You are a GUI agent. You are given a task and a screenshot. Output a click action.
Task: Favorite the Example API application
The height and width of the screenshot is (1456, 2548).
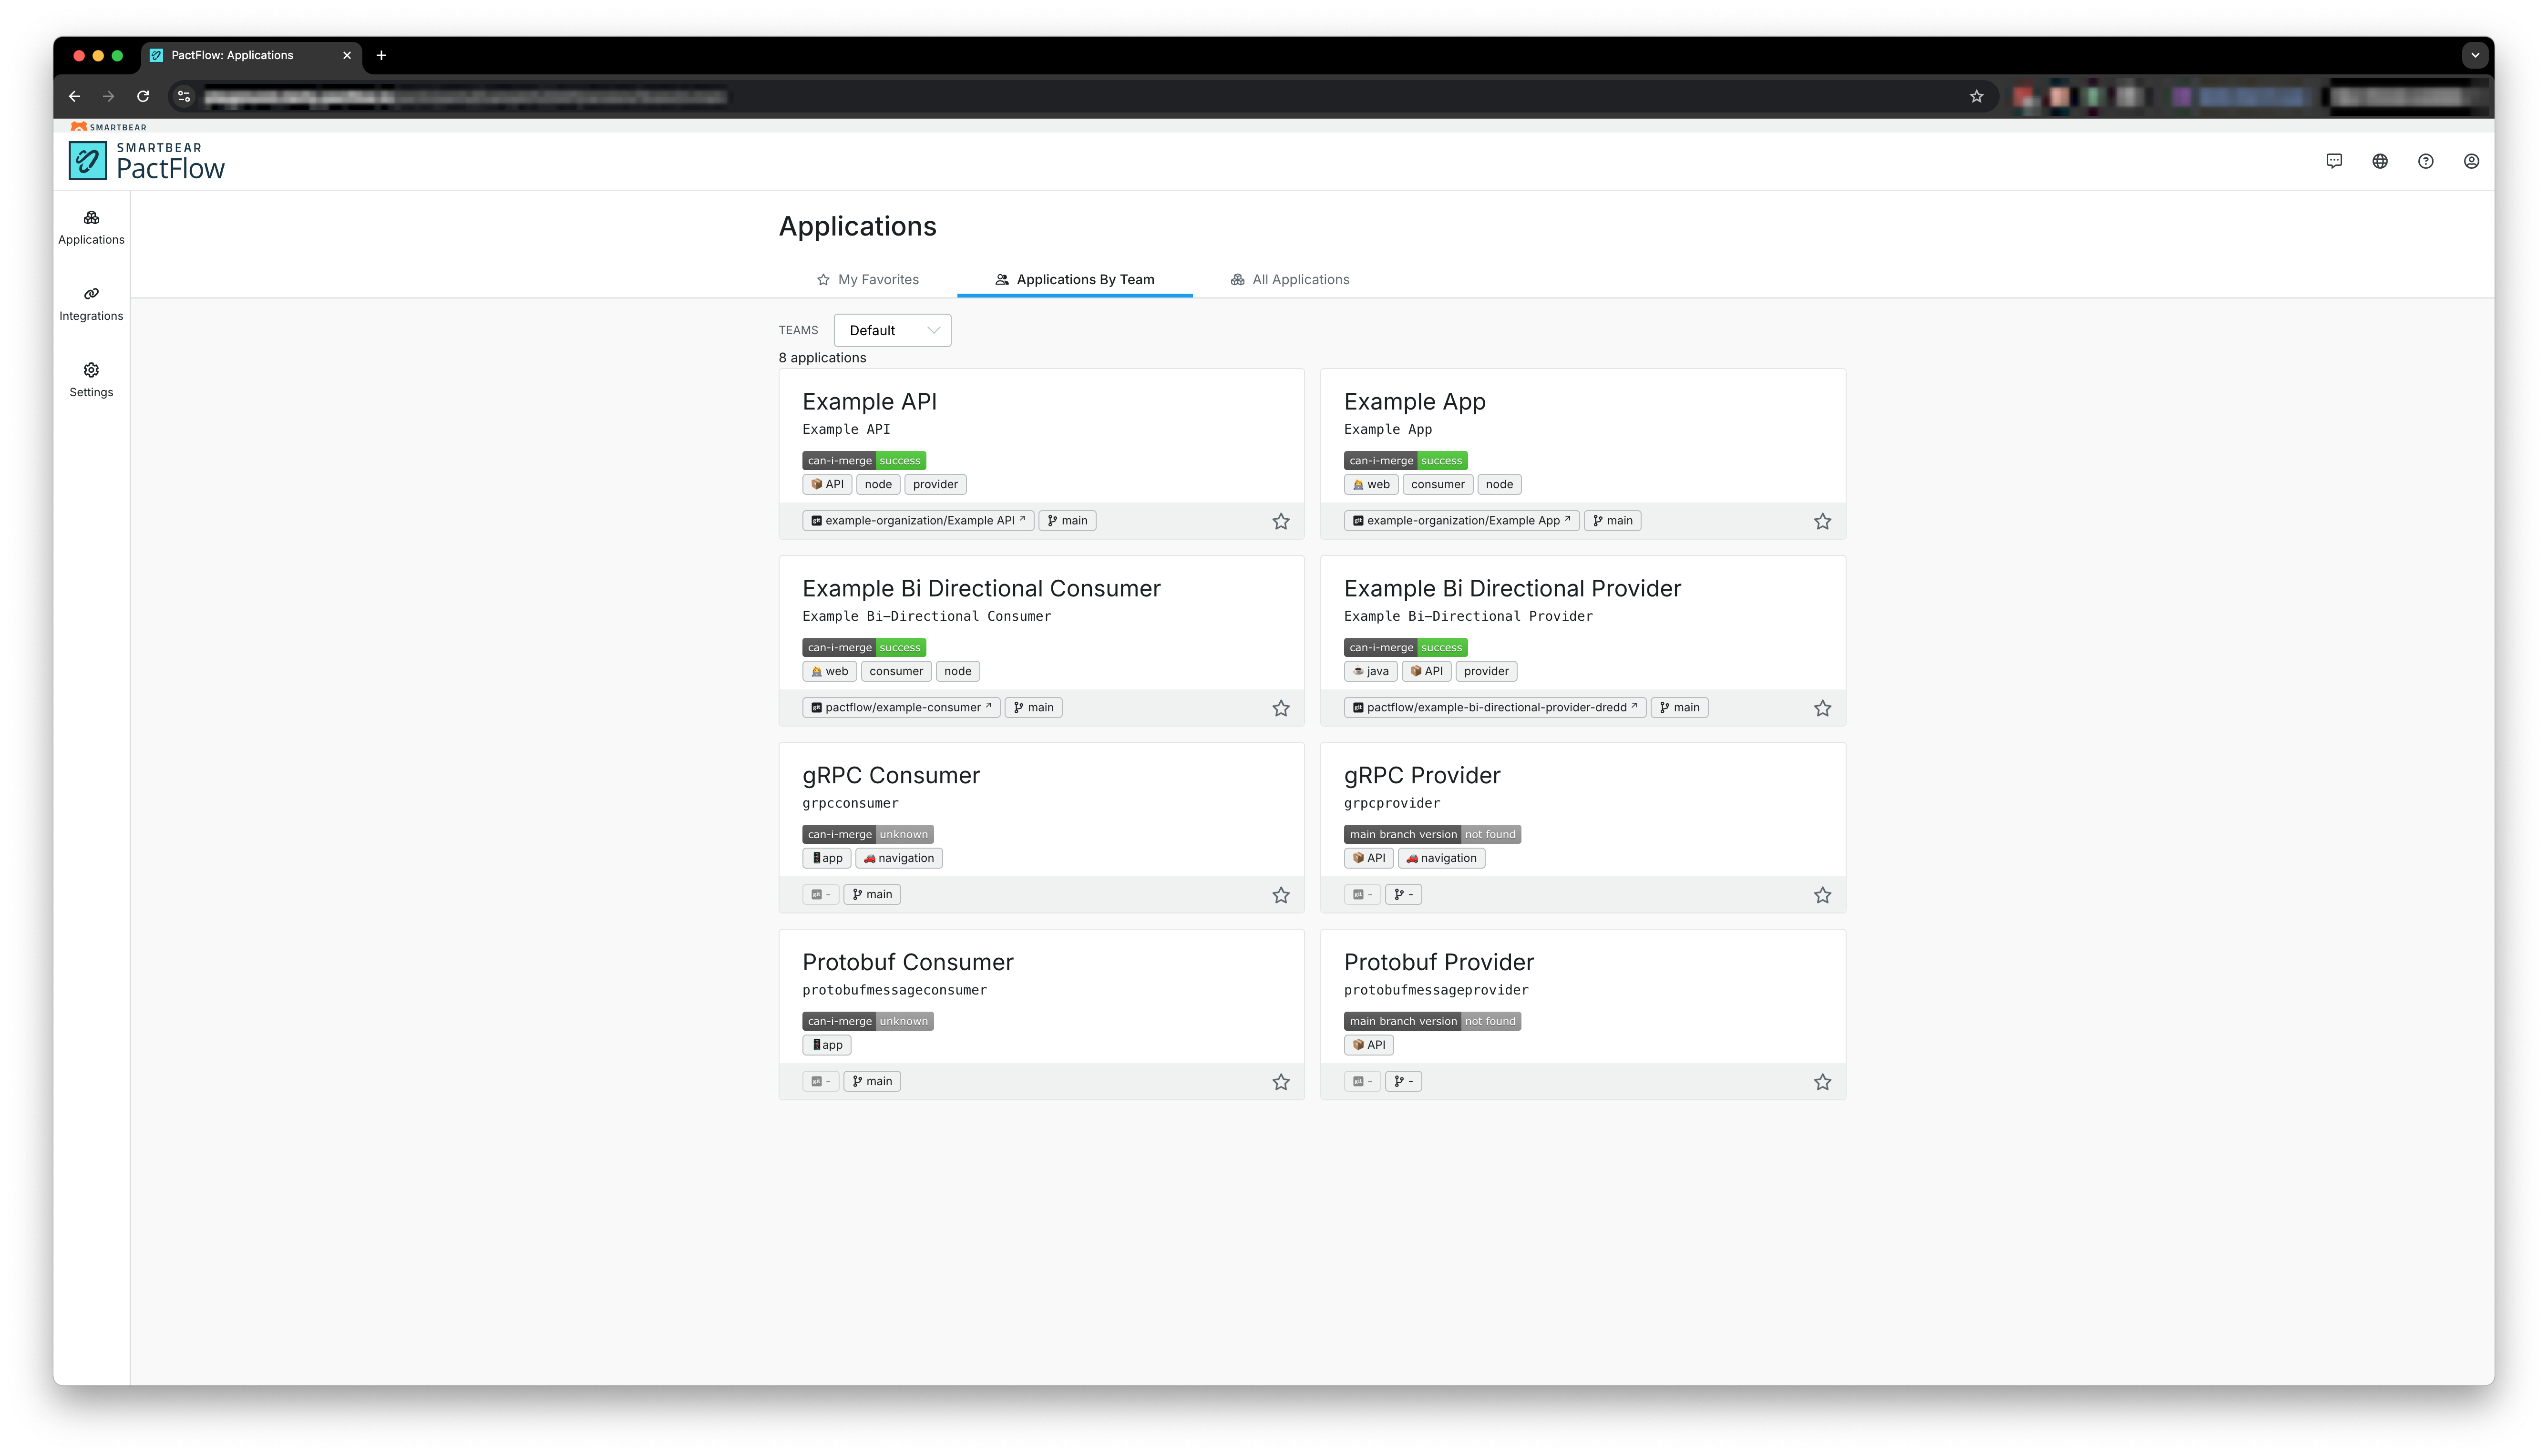(x=1281, y=521)
